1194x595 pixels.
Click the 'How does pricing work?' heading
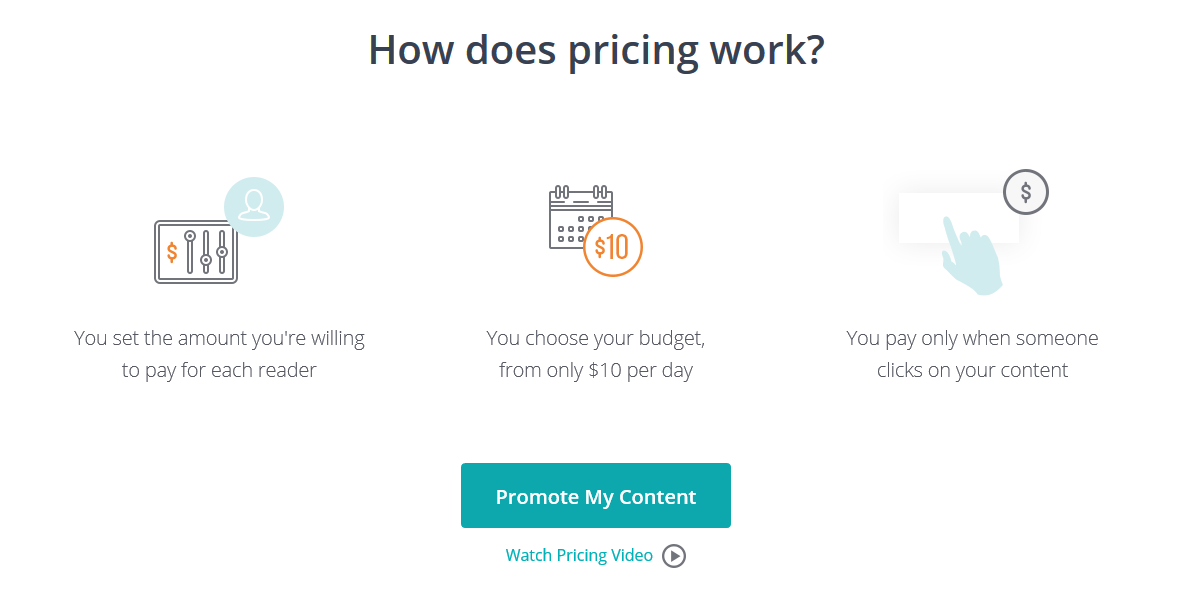[x=596, y=50]
